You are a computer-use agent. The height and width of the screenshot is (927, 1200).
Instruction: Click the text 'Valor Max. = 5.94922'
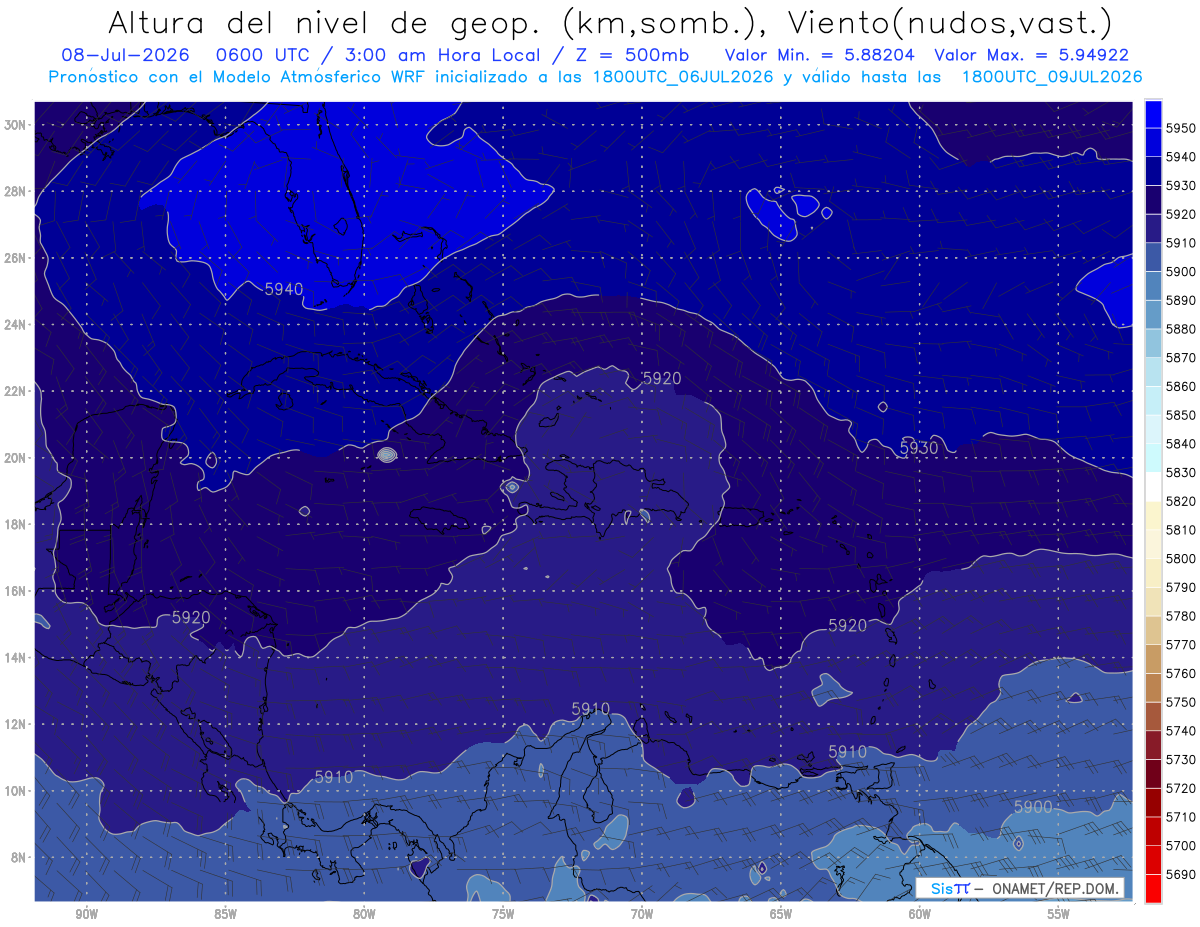1033,55
